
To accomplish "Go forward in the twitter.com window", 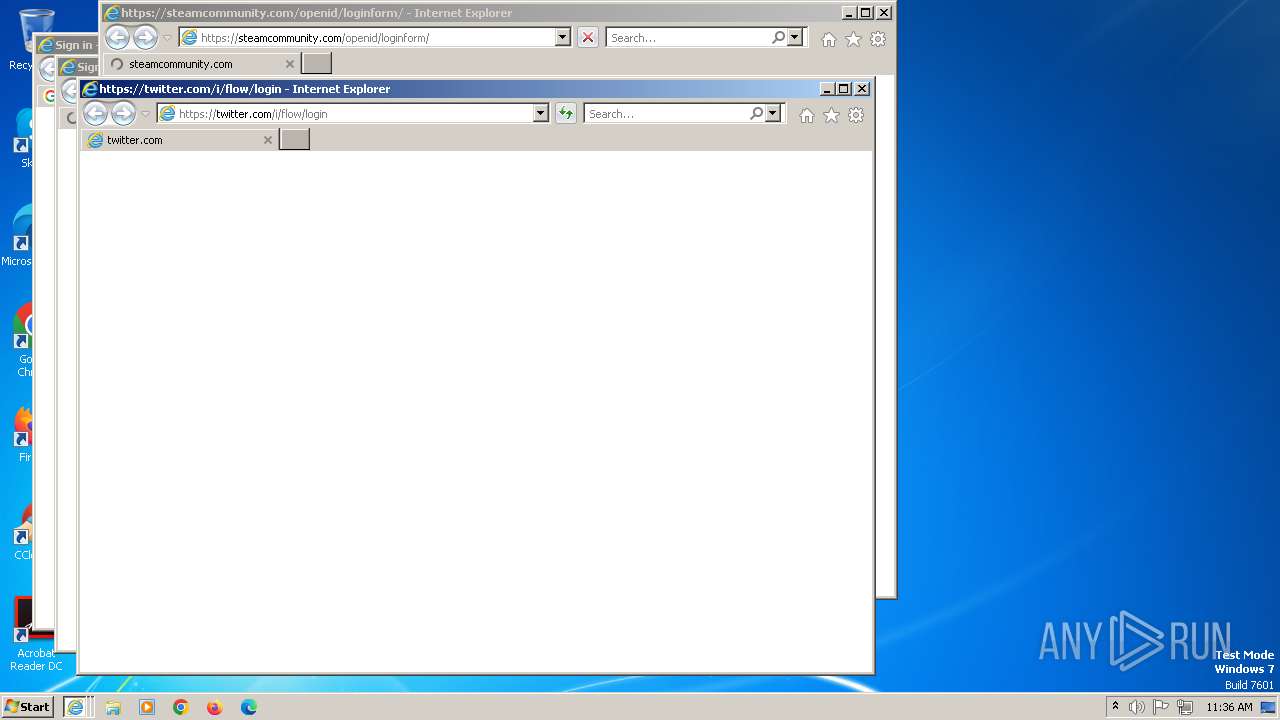I will [123, 114].
